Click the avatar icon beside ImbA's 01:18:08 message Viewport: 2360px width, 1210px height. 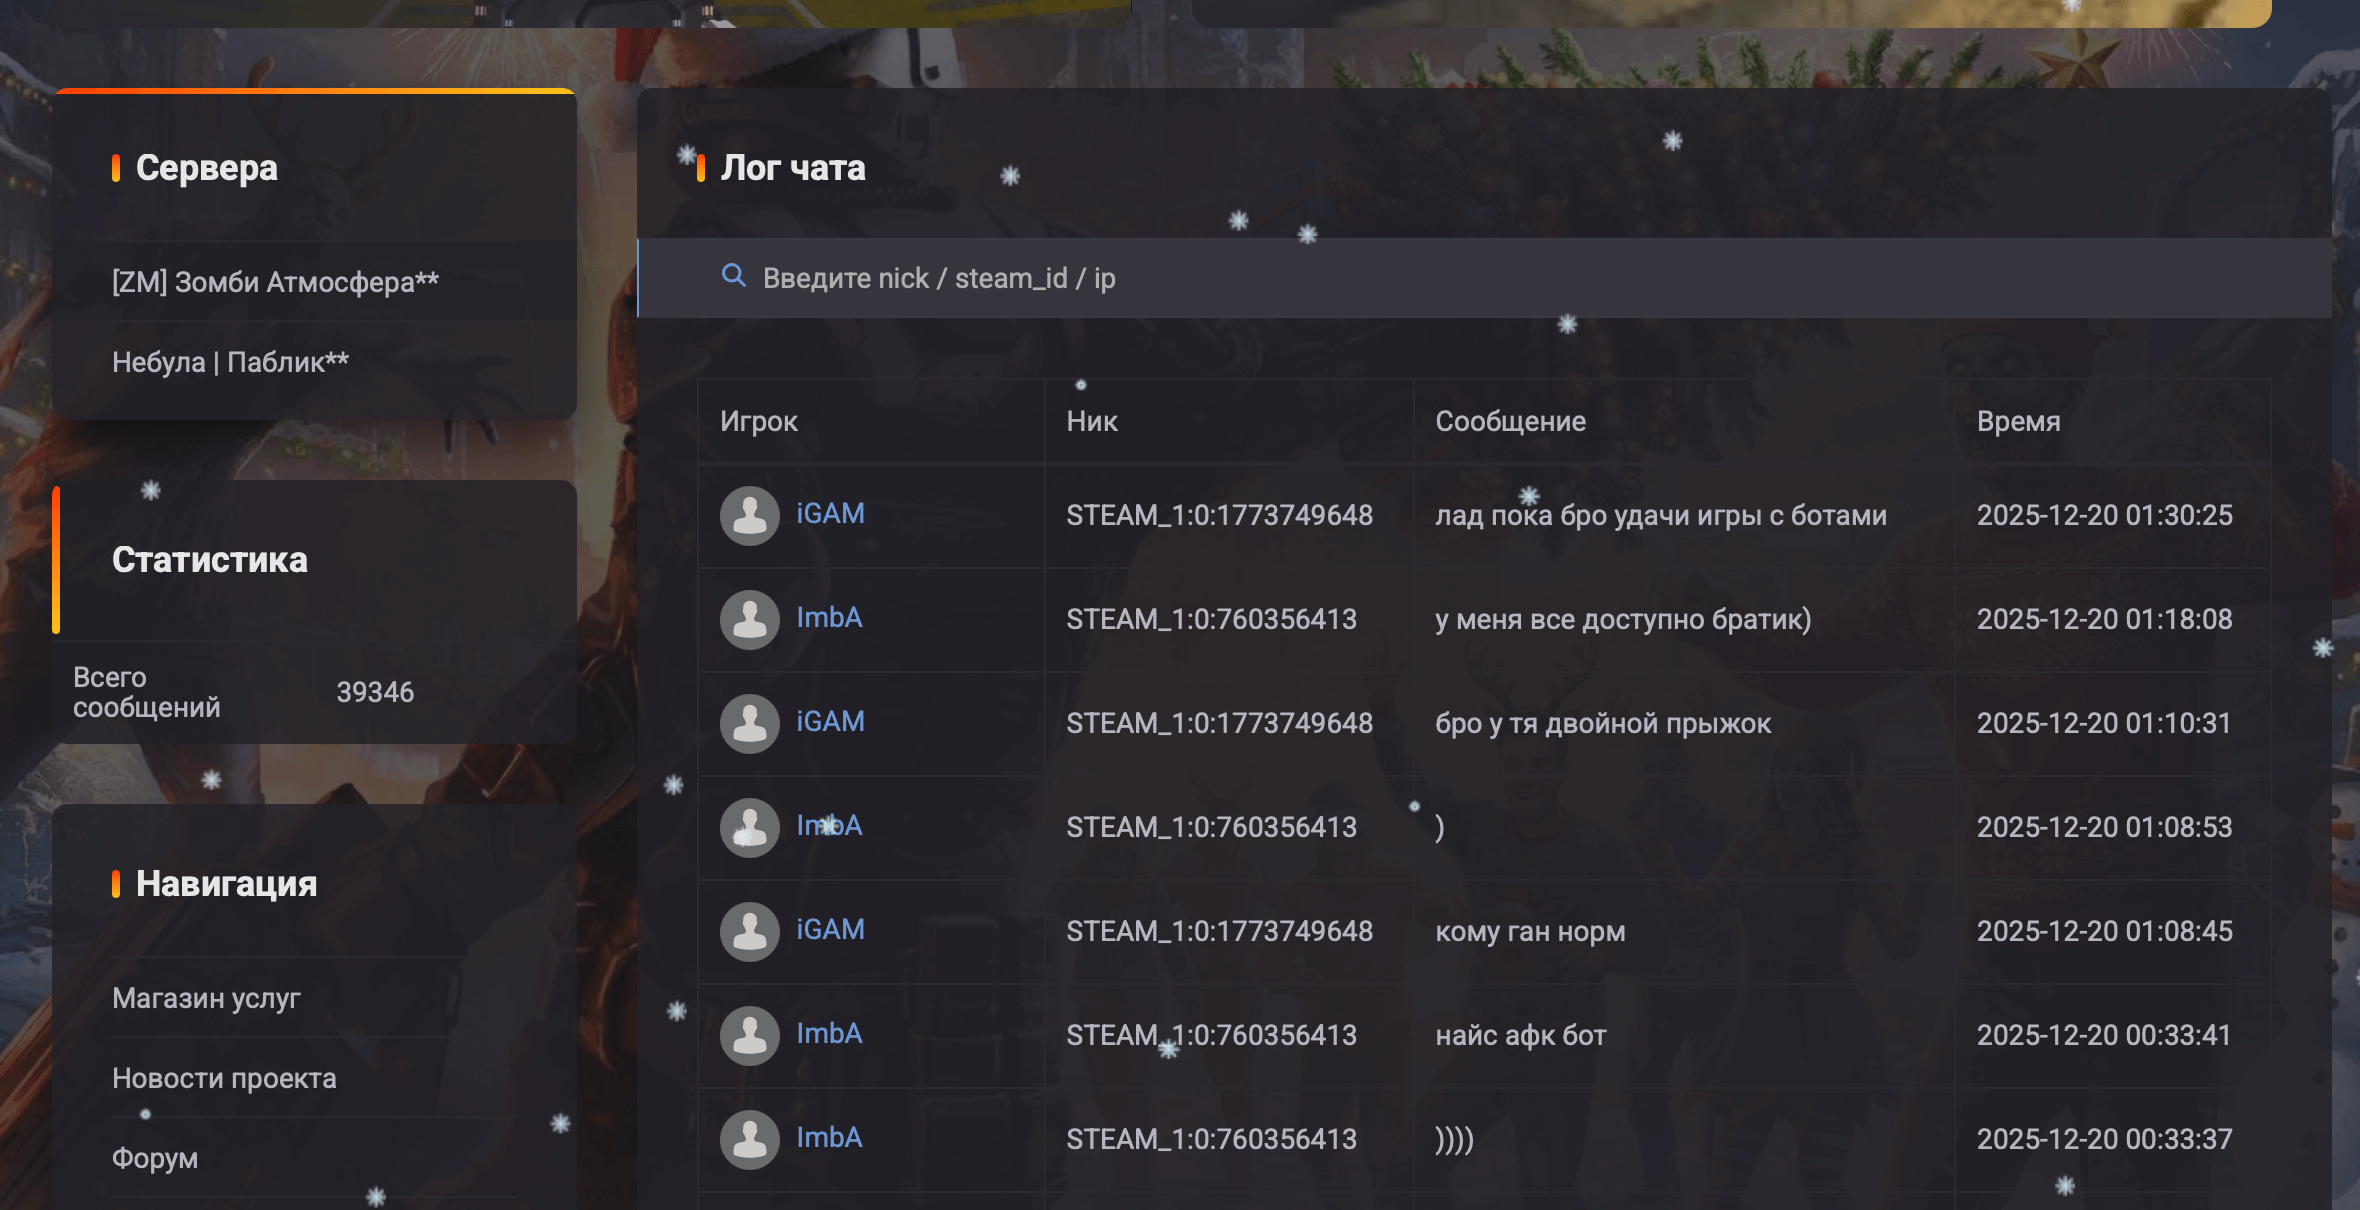click(749, 620)
